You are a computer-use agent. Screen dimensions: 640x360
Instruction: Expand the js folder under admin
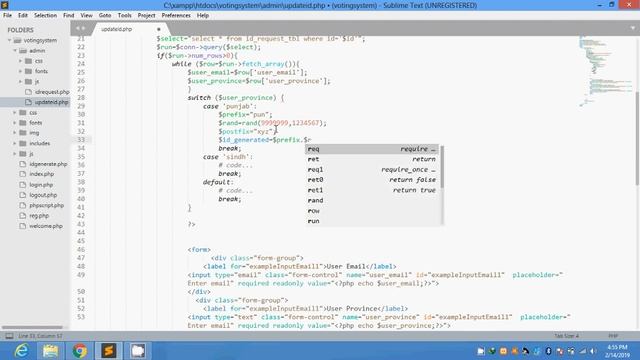click(20, 82)
